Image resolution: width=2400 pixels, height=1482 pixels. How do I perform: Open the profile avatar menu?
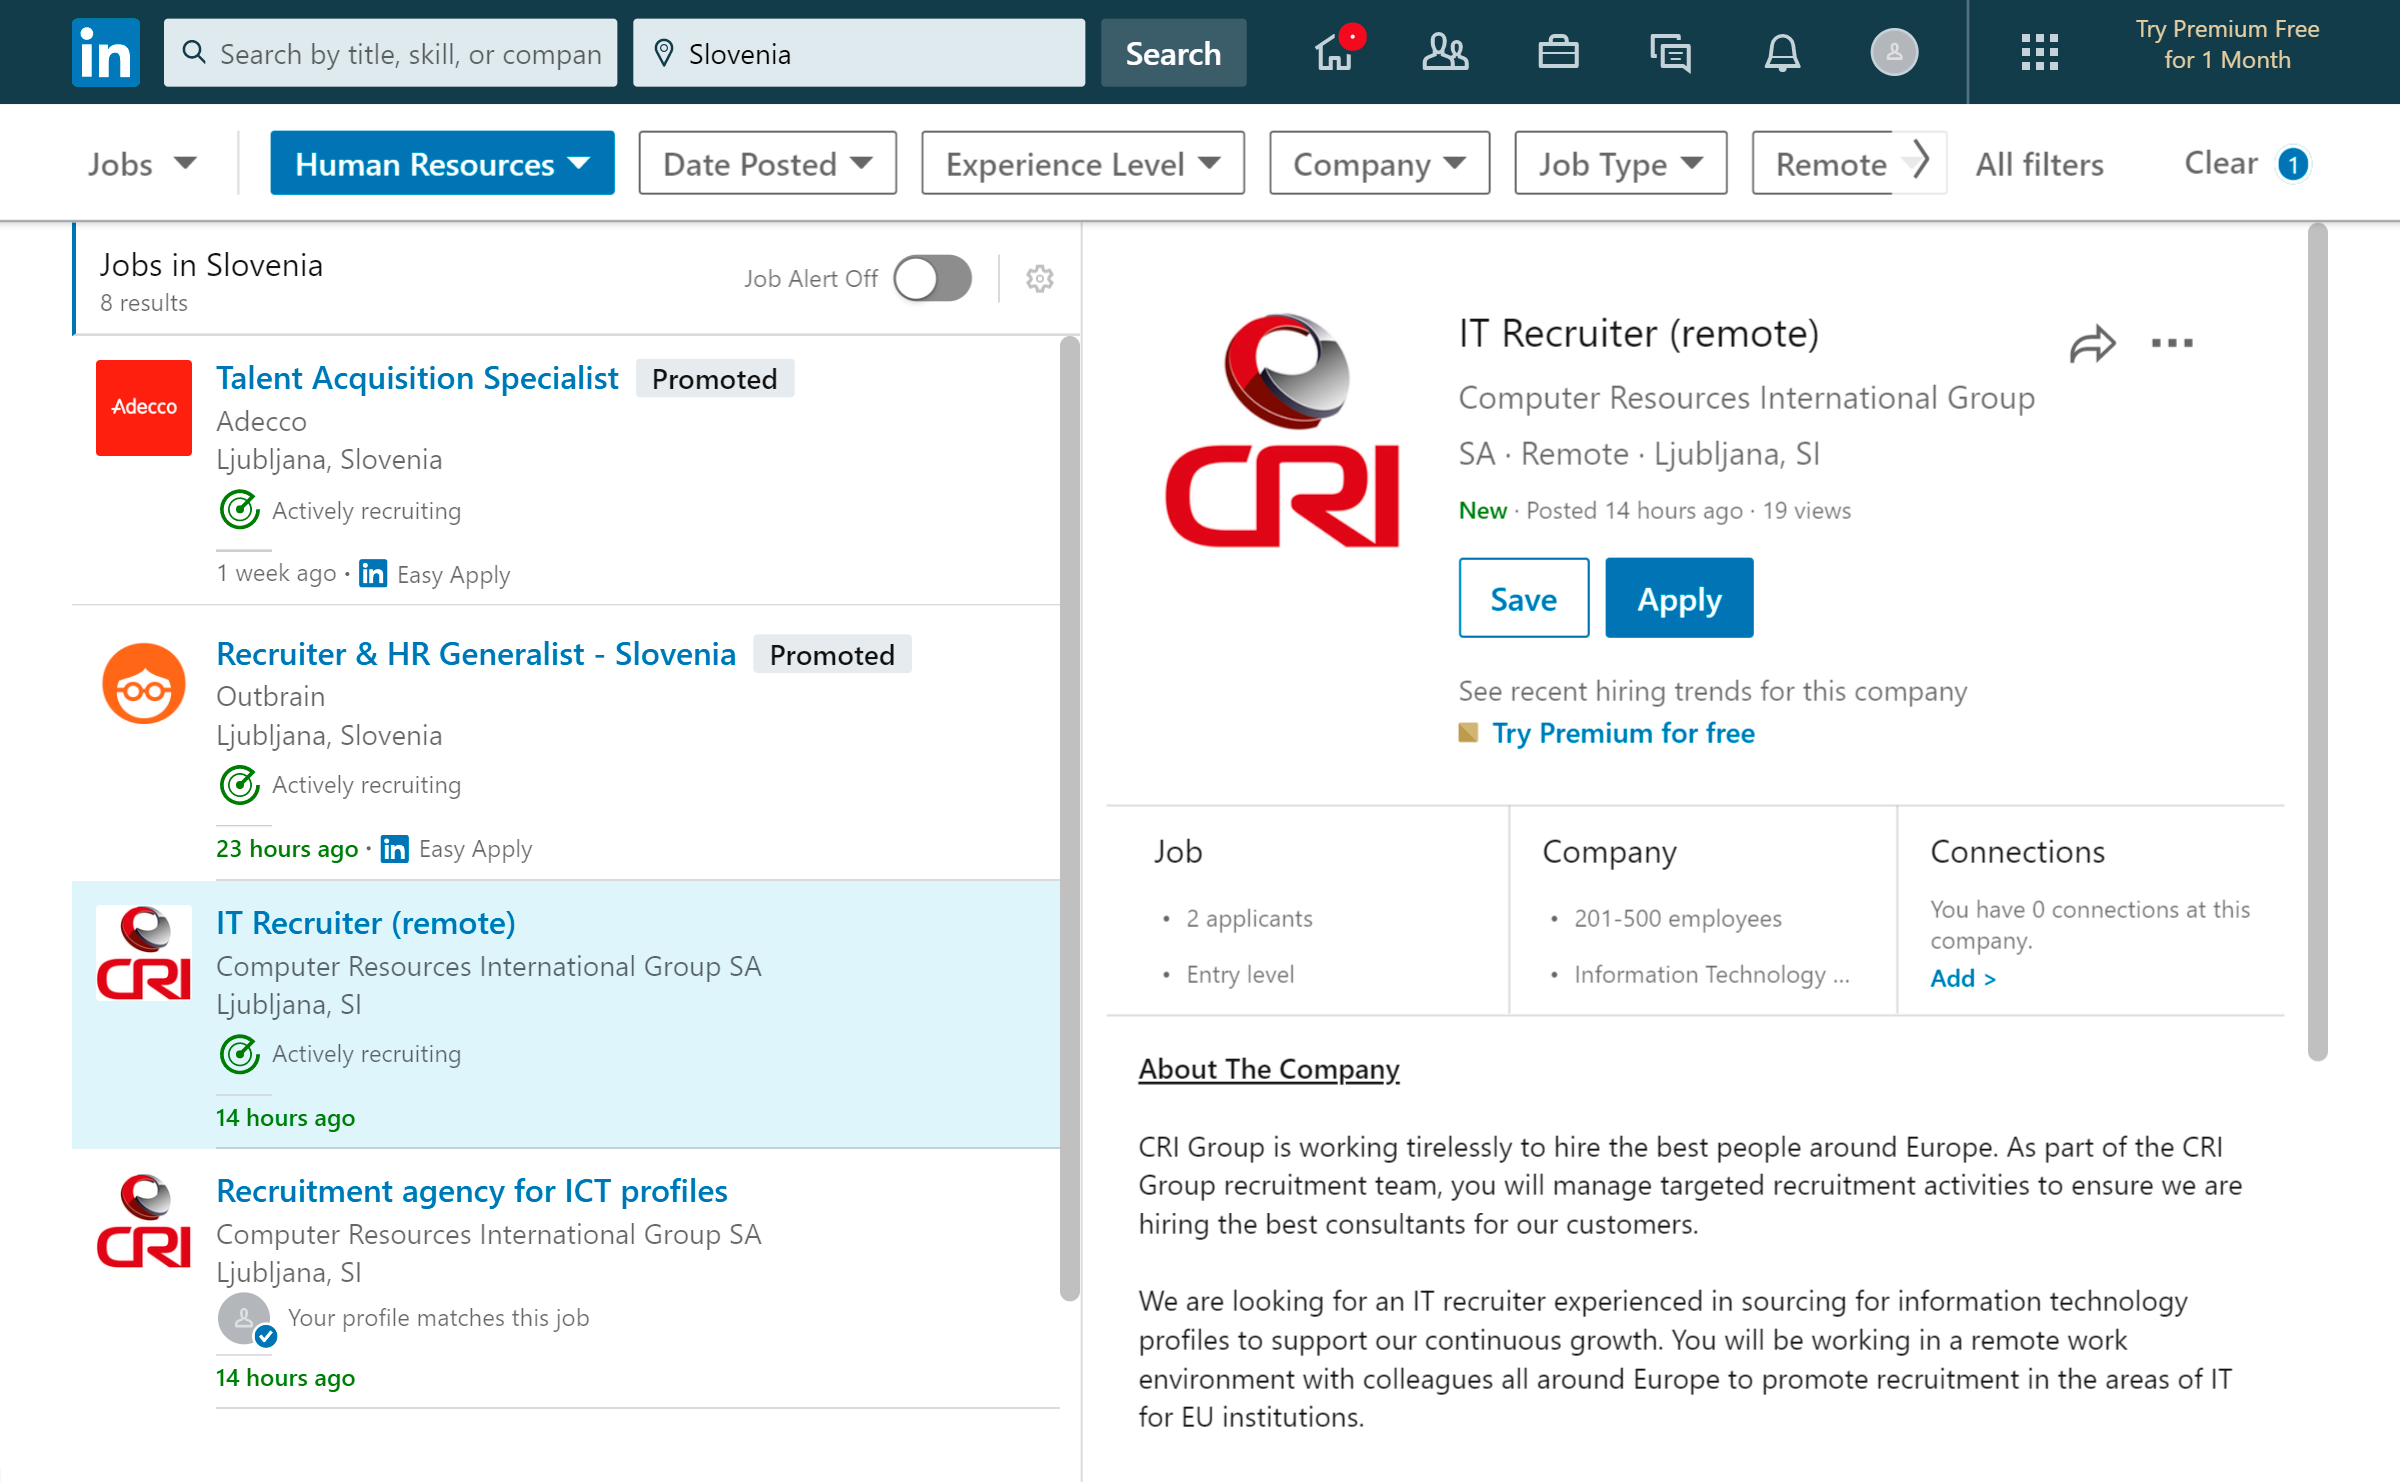click(1894, 52)
